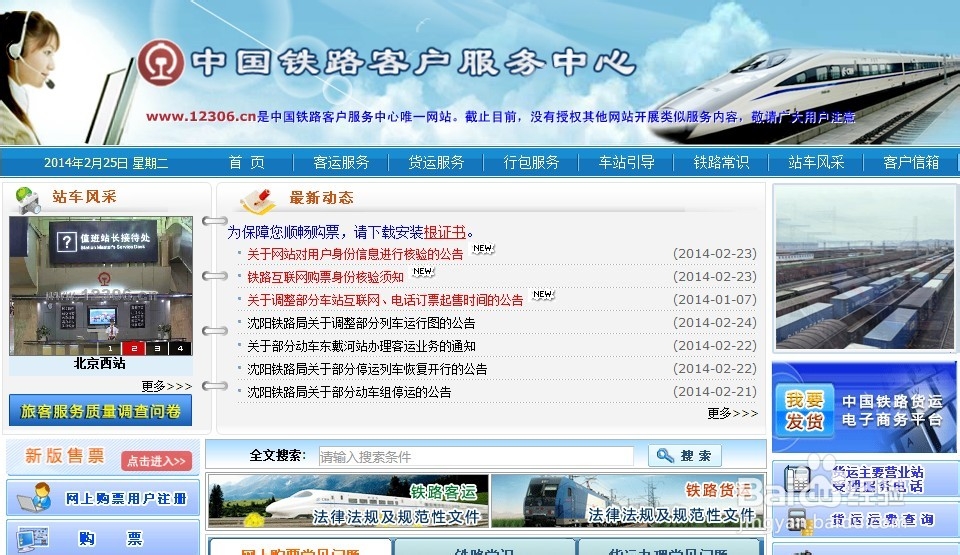Screen dimensions: 960x555
Task: Open the 北京西站 station slideshow image
Action: [x=101, y=285]
